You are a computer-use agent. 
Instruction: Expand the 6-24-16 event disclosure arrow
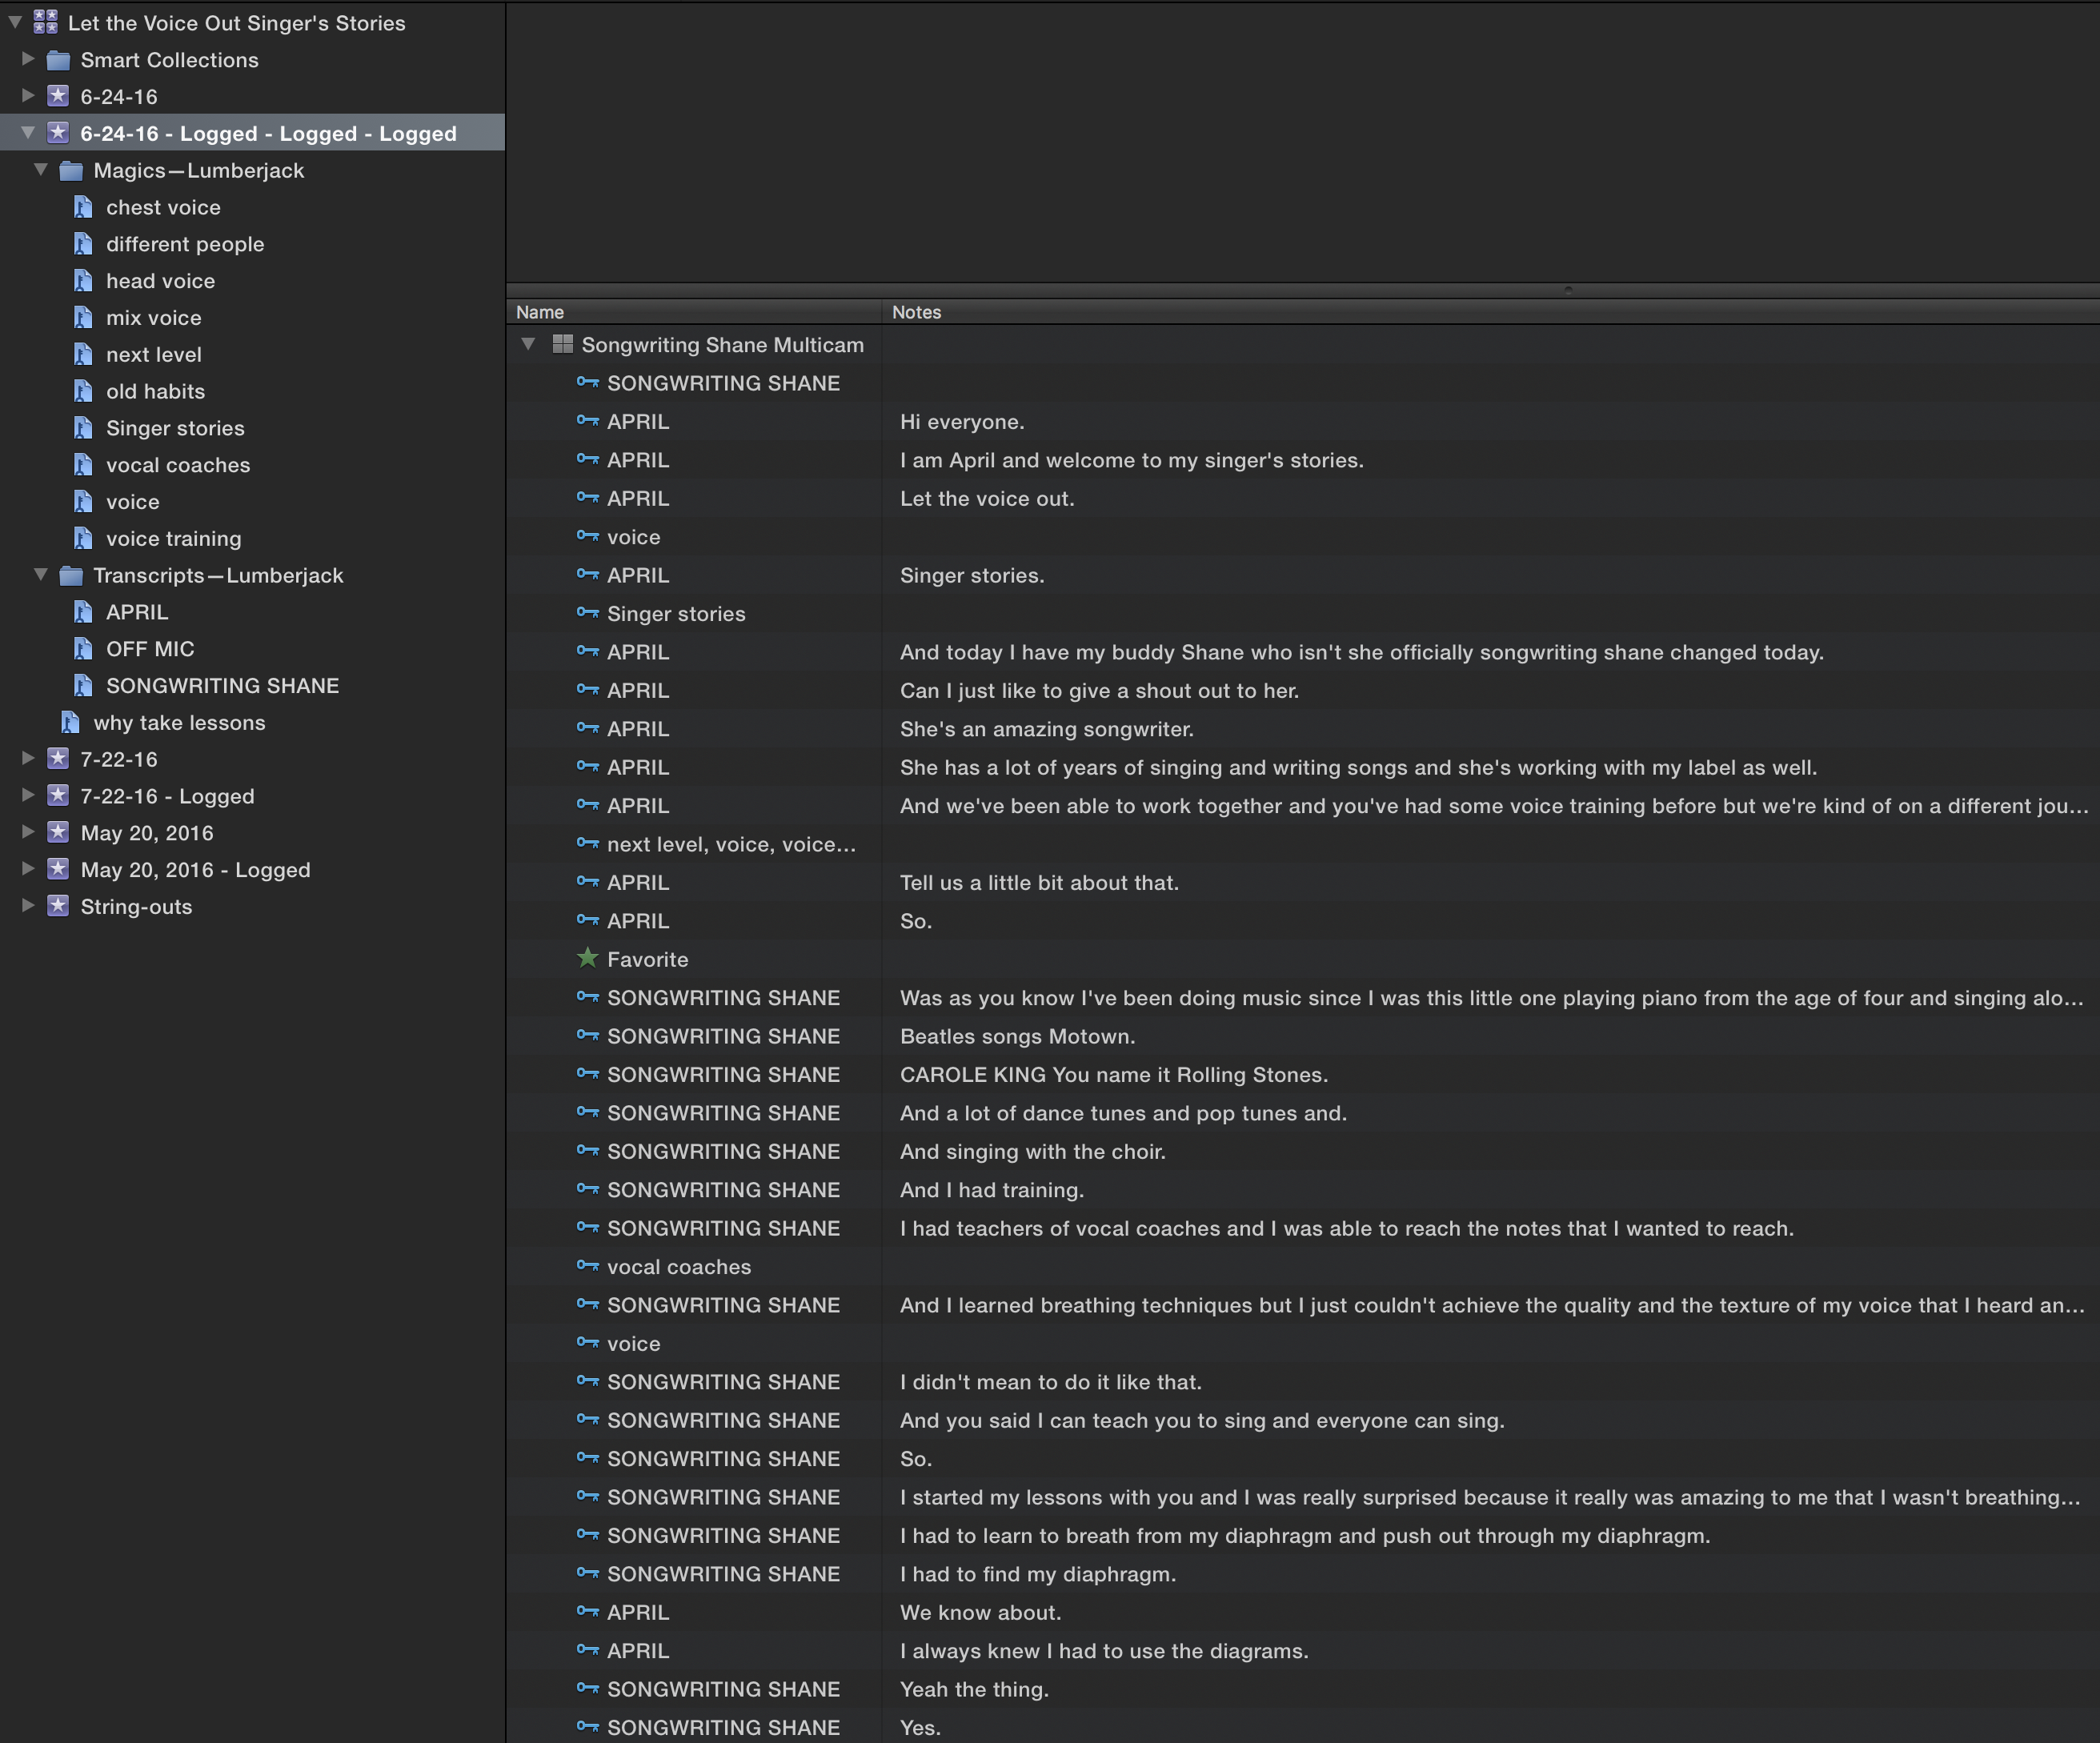click(28, 96)
